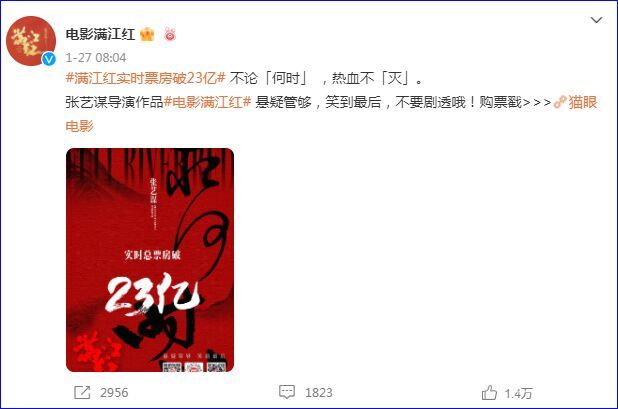Open the comments count 1823
This screenshot has width=618, height=409.
tap(318, 393)
